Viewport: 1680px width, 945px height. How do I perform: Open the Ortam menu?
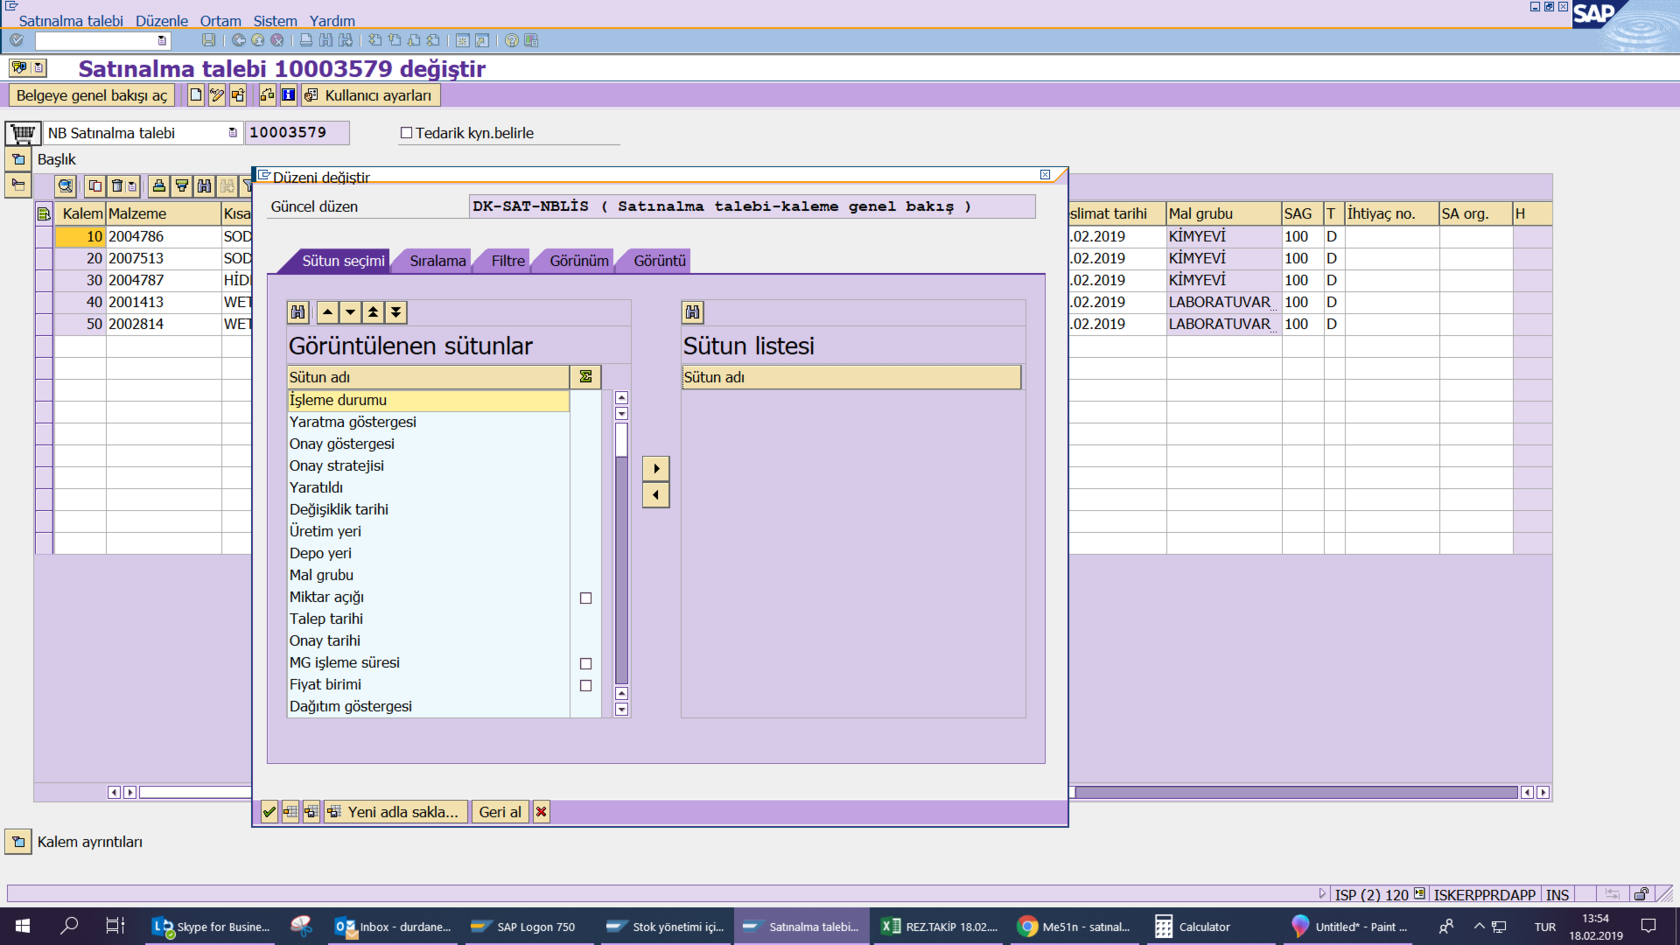(x=220, y=21)
